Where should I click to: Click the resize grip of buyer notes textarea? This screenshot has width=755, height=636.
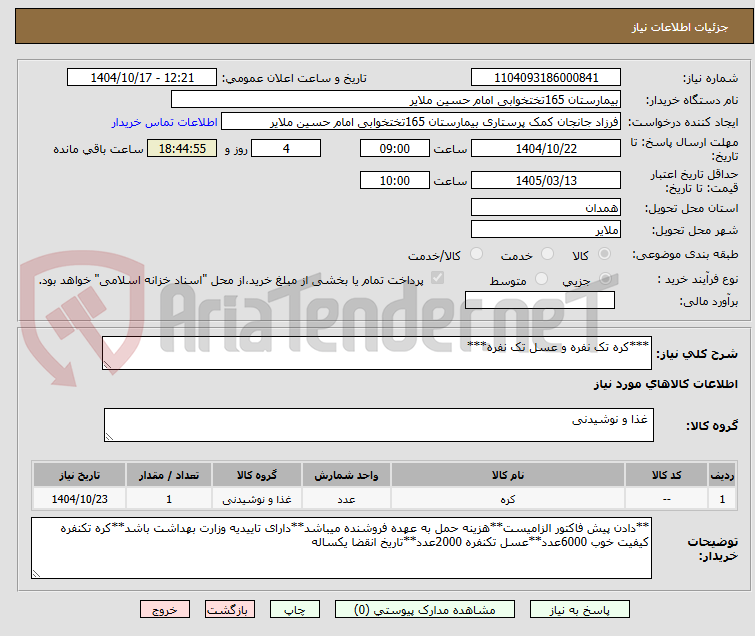pos(36,573)
